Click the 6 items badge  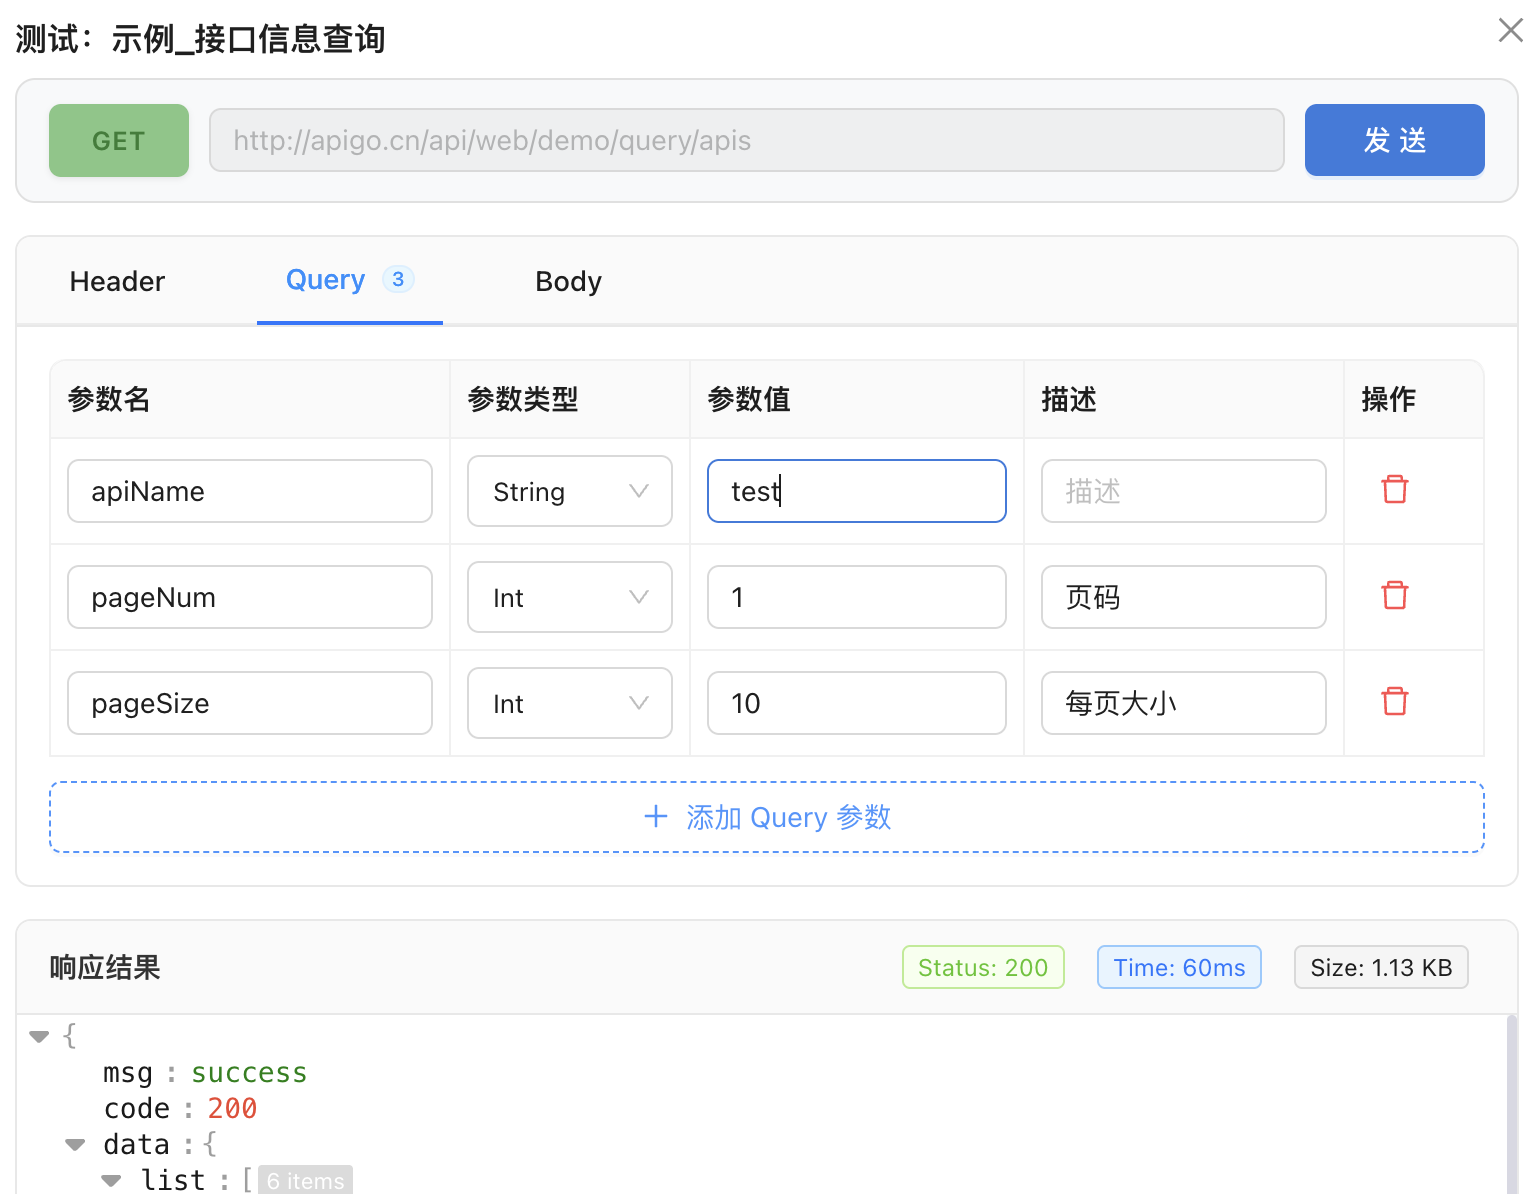[305, 1180]
